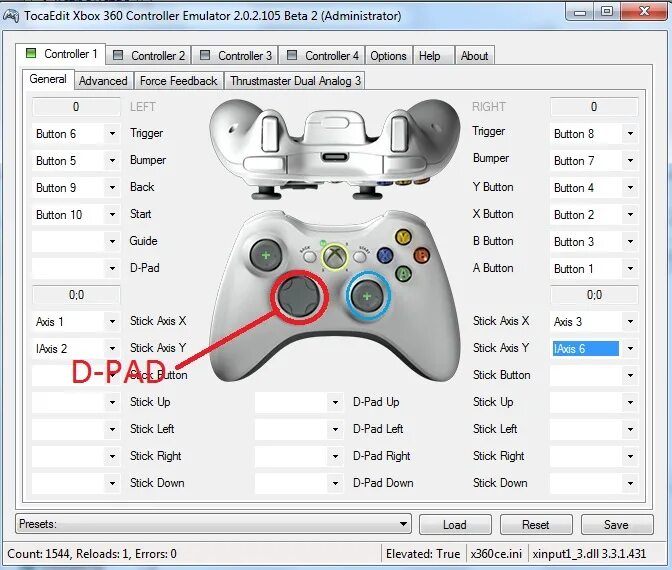The height and width of the screenshot is (570, 672).
Task: Expand the left Bumper dropdown showing Button 5
Action: tap(112, 161)
